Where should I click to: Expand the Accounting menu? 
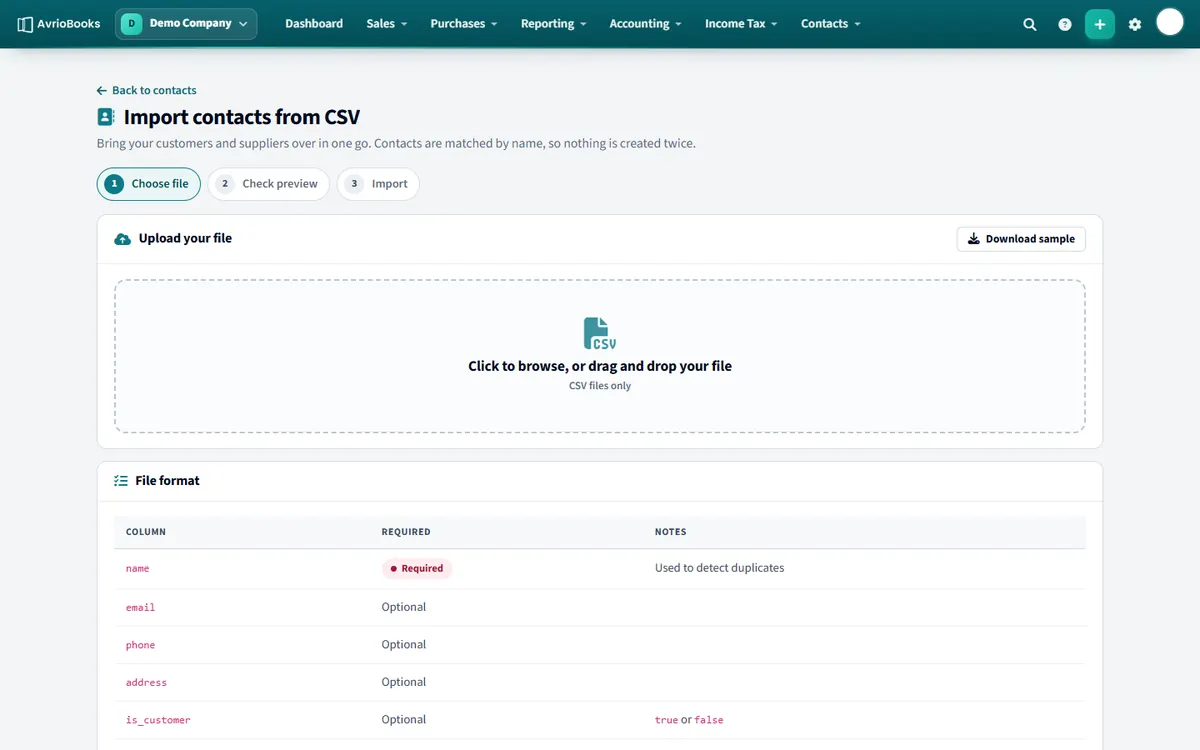point(645,23)
